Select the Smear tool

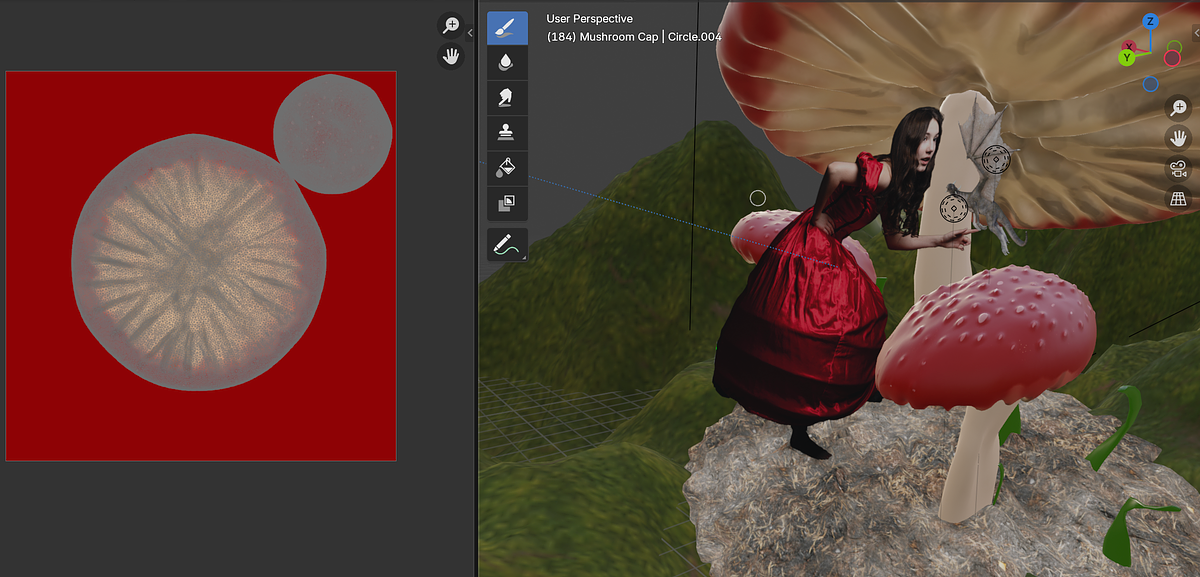click(507, 97)
